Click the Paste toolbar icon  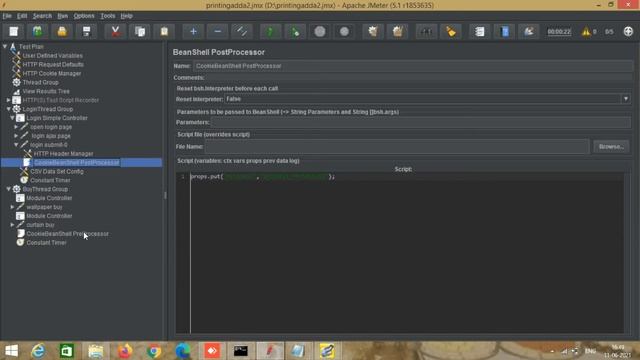pos(164,31)
